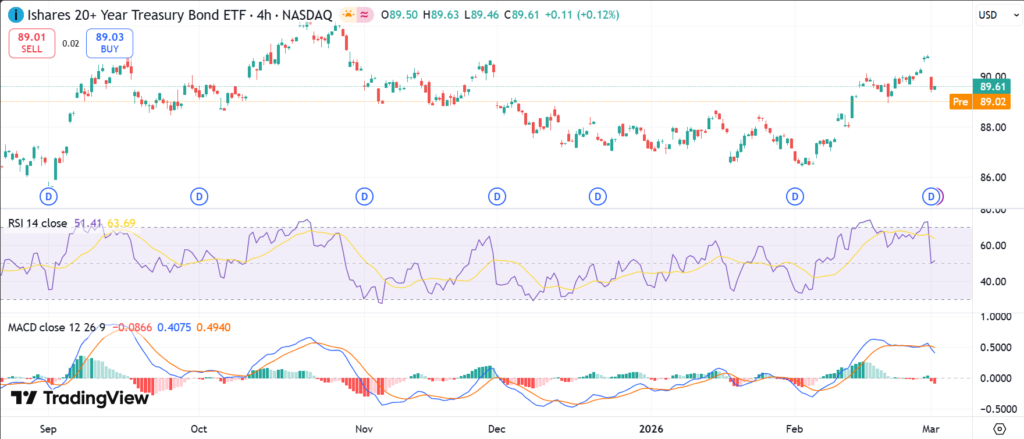This screenshot has height=439, width=1024.
Task: Click the MACD line value 0.4075
Action: [x=172, y=327]
